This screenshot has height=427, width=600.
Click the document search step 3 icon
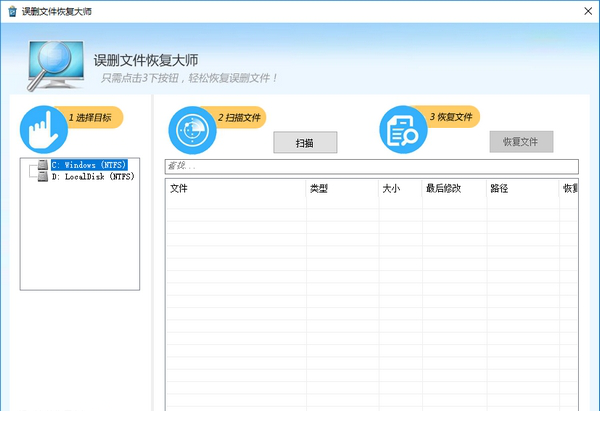403,130
